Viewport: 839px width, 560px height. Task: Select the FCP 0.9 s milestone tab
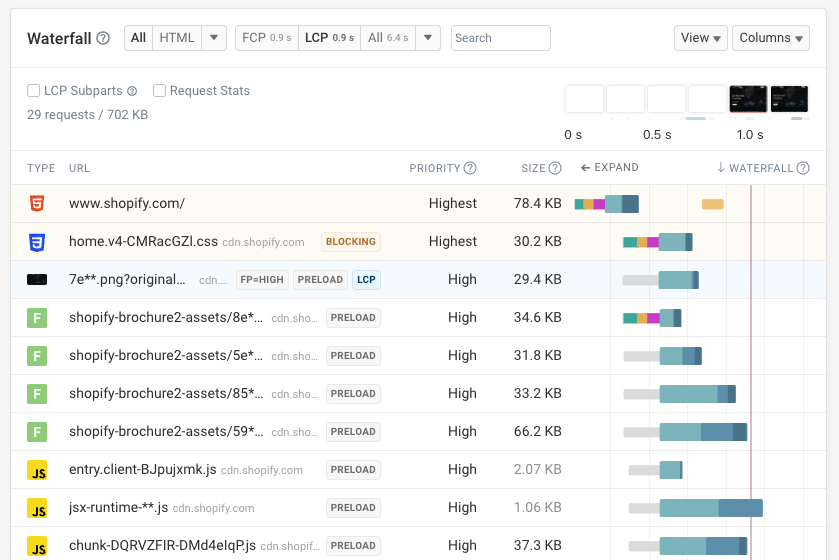[266, 38]
